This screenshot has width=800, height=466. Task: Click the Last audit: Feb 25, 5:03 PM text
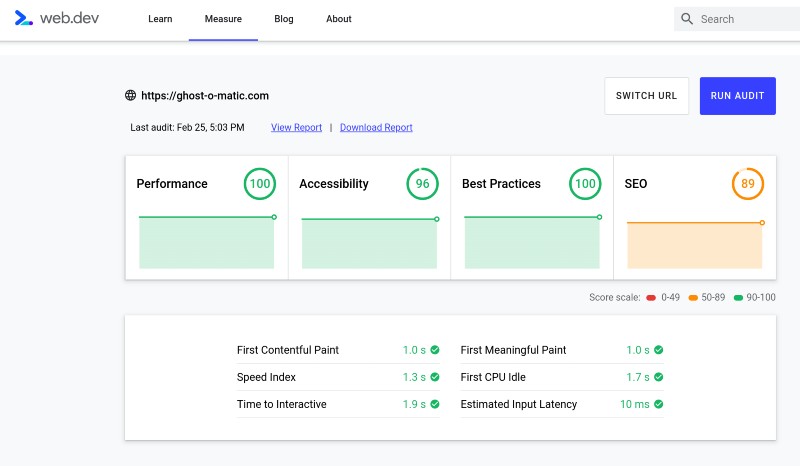pos(187,127)
